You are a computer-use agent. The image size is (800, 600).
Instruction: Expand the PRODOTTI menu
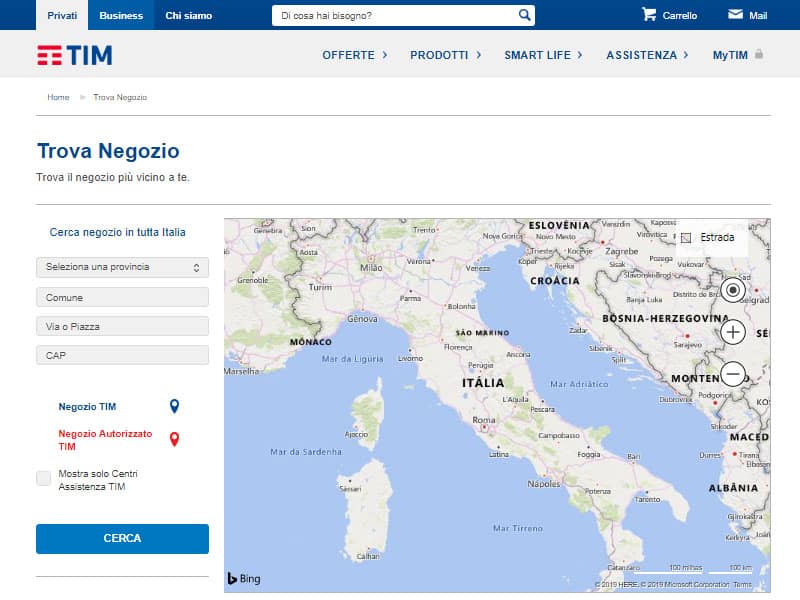coord(445,55)
